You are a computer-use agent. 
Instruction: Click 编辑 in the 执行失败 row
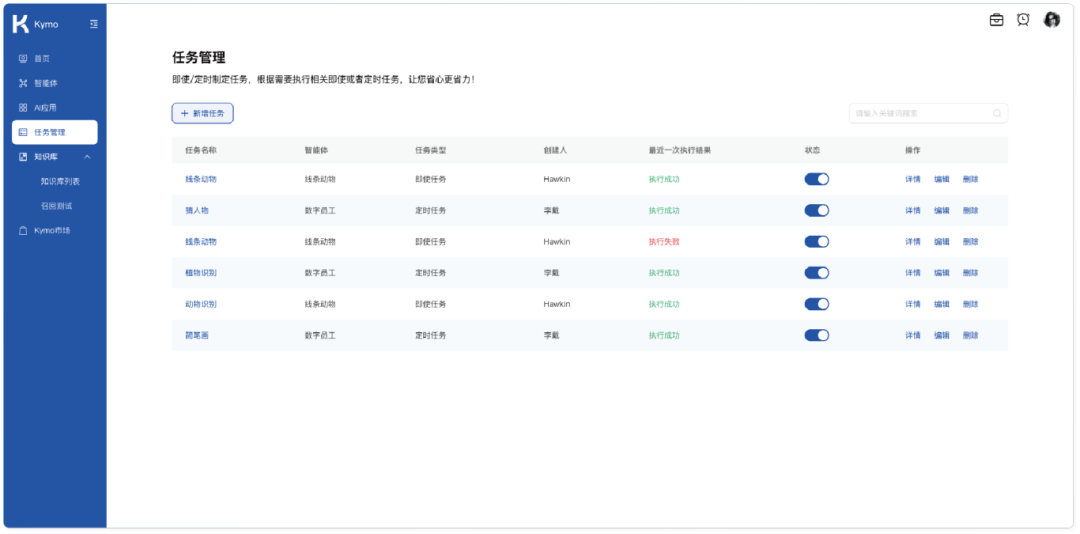coord(942,242)
